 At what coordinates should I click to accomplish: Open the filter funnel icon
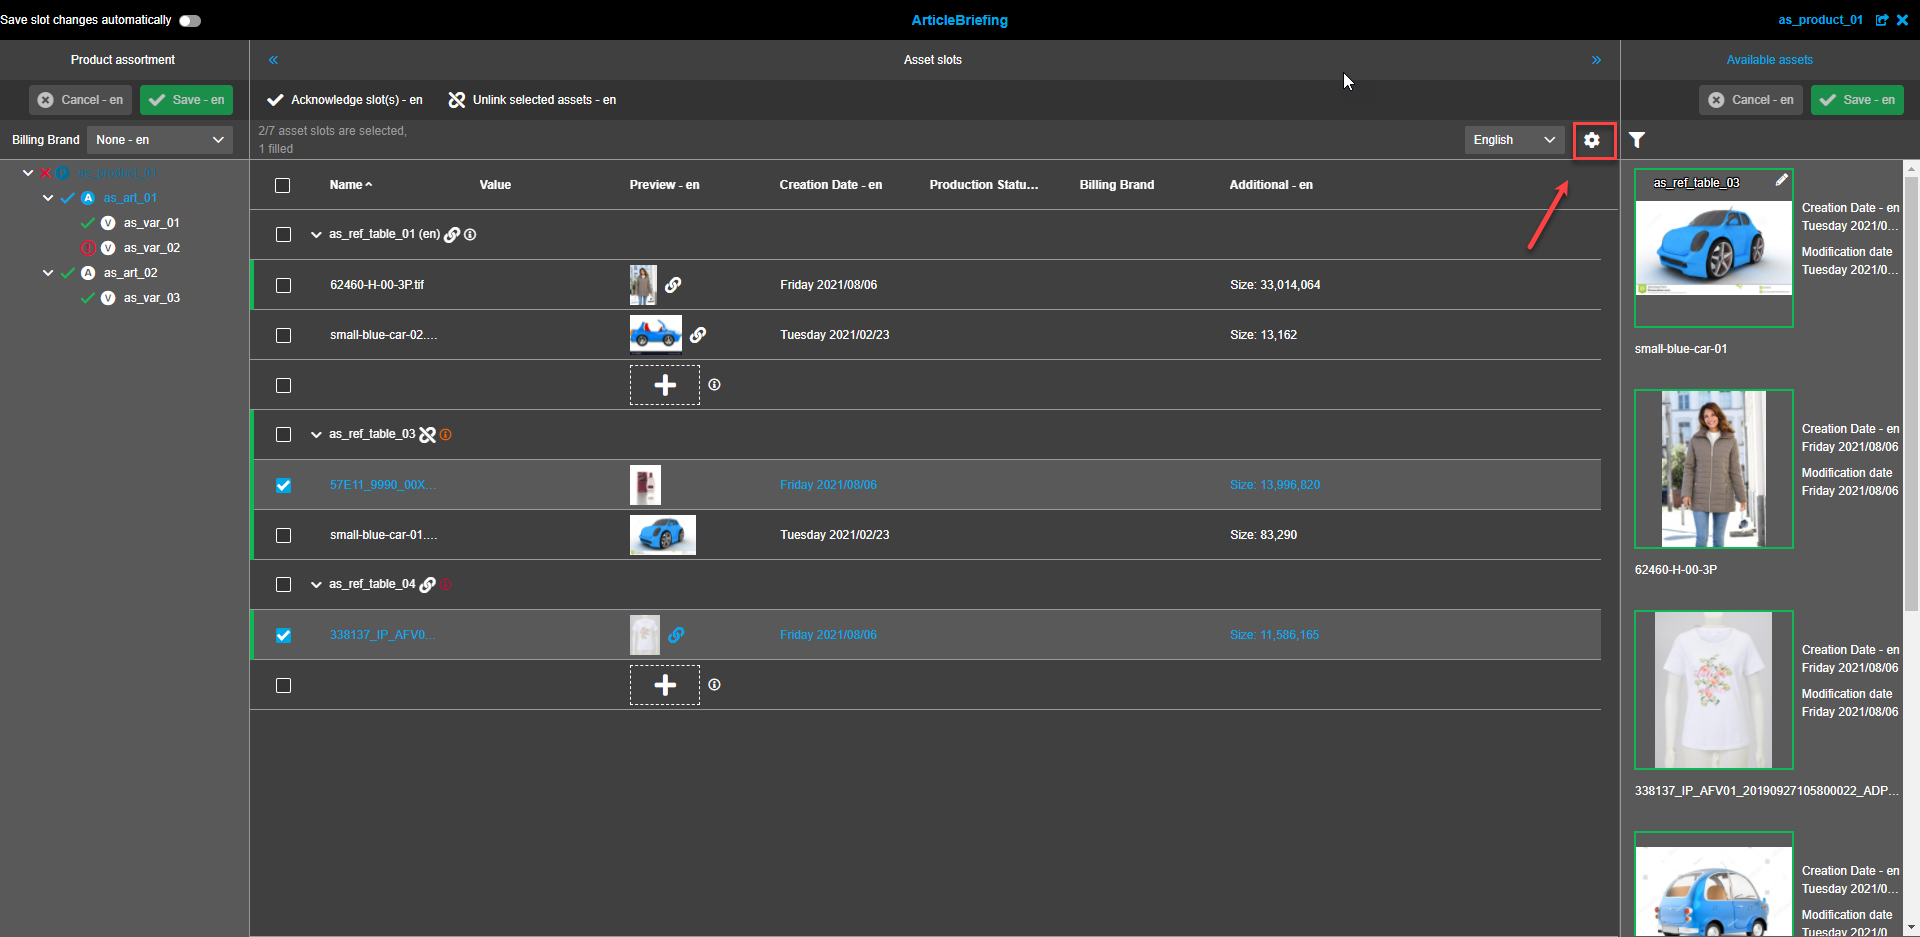[1637, 140]
